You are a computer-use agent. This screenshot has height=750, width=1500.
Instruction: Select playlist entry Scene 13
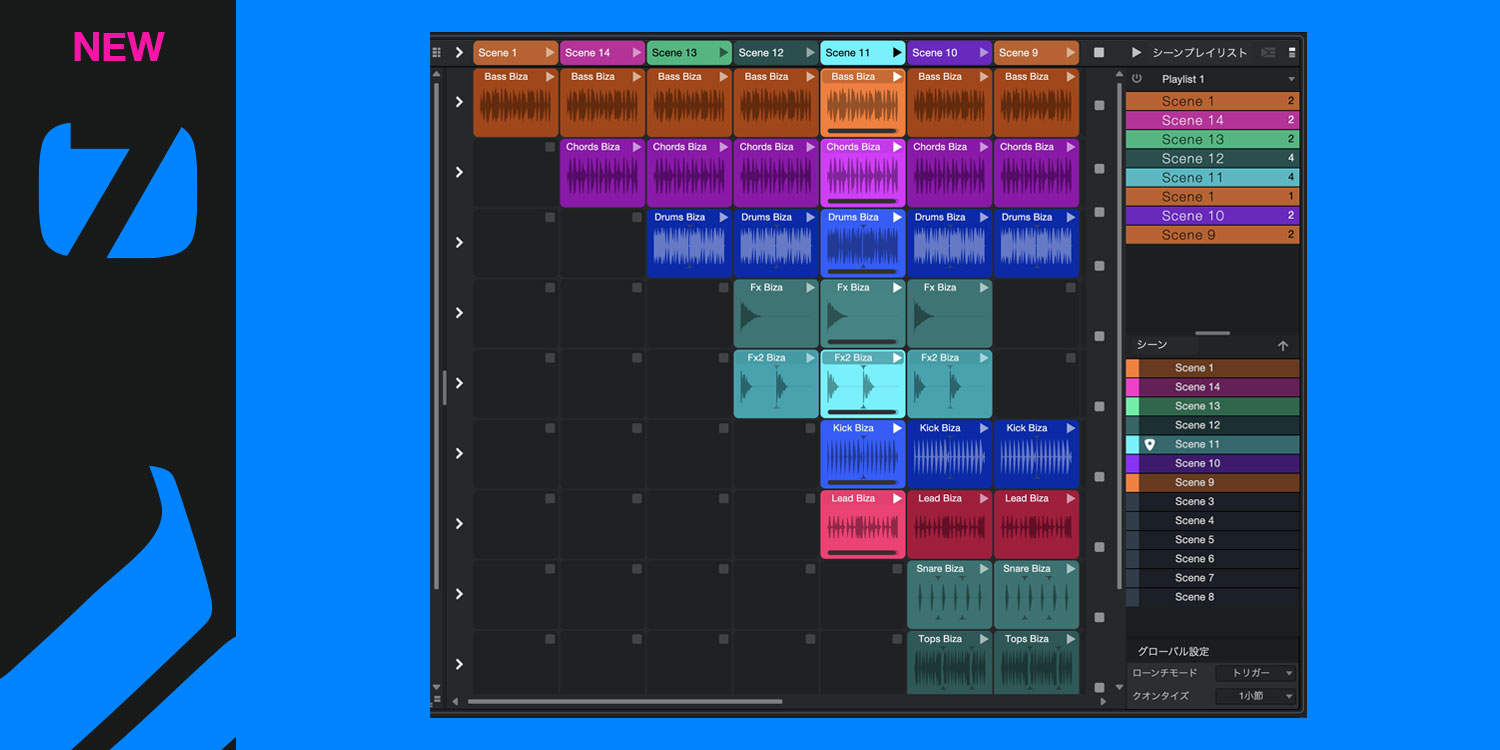coord(1212,139)
